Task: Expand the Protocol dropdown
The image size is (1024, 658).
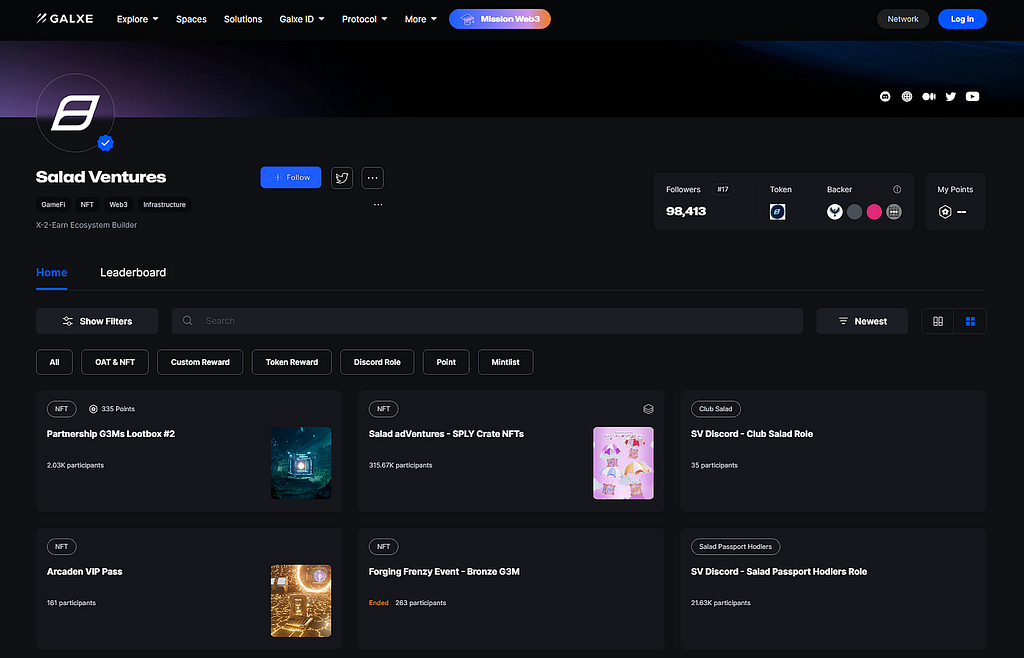Action: tap(364, 19)
